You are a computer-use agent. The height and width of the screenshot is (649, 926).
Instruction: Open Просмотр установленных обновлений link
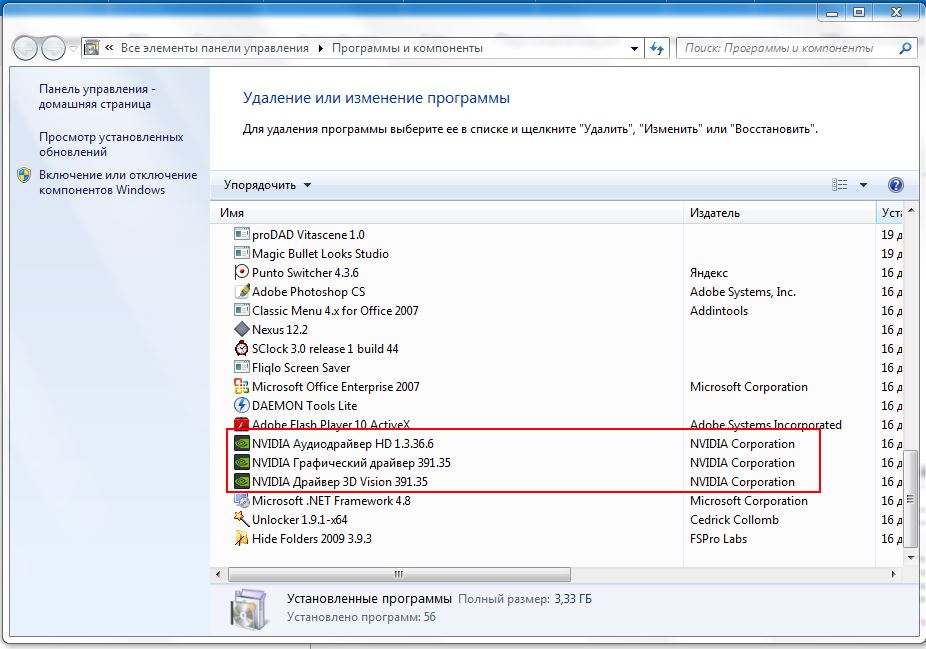coord(111,144)
